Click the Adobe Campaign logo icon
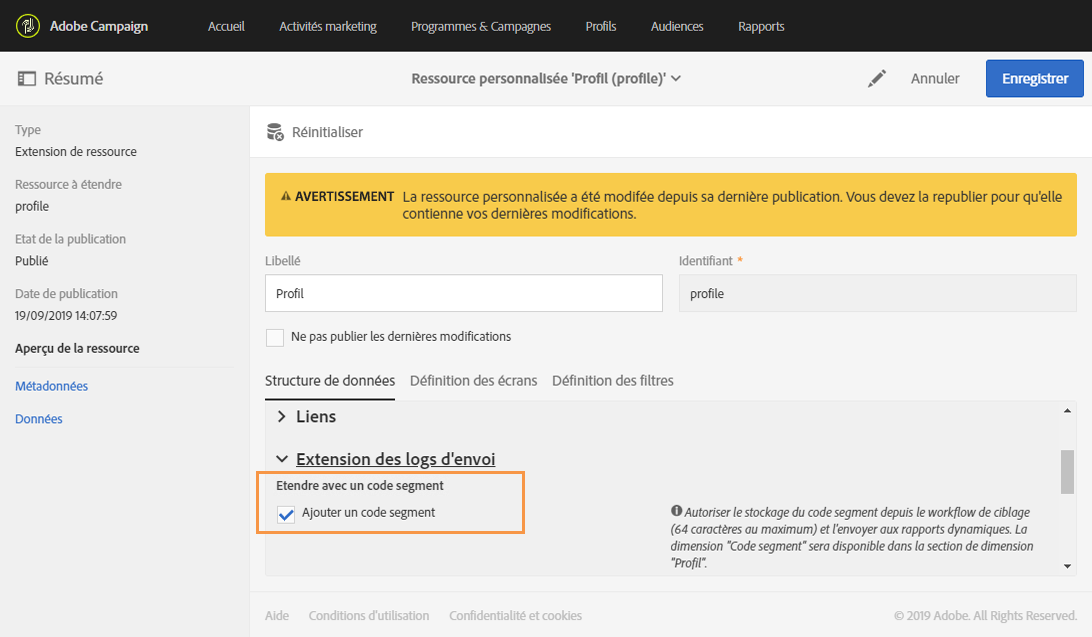 click(x=28, y=26)
